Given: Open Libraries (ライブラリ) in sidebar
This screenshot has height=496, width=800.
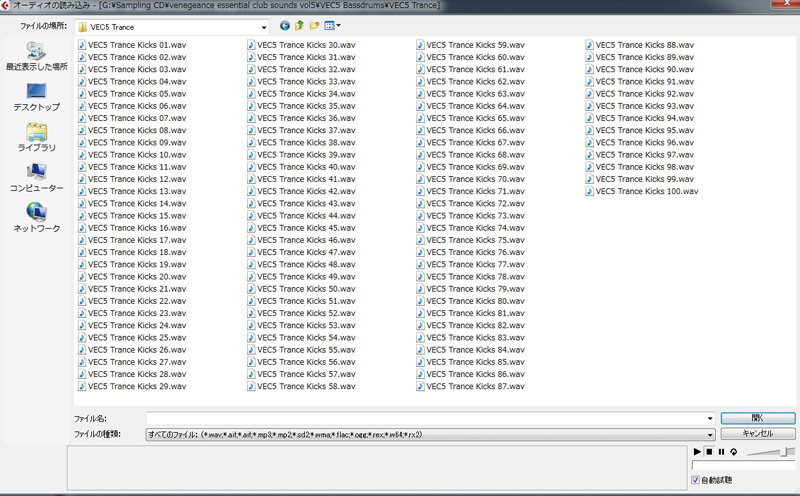Looking at the screenshot, I should [36, 137].
